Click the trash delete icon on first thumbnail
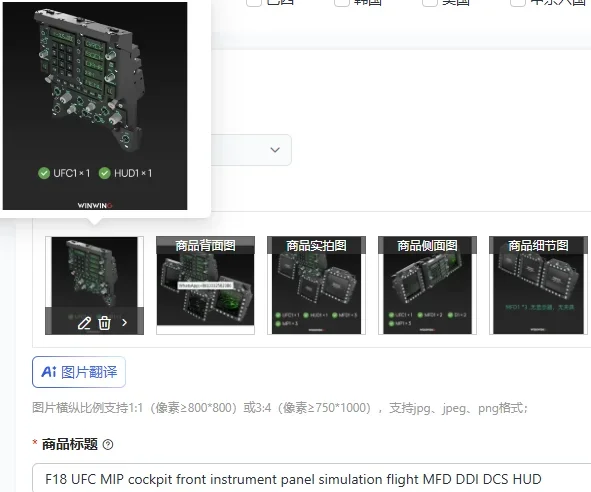This screenshot has width=591, height=492. [104, 323]
